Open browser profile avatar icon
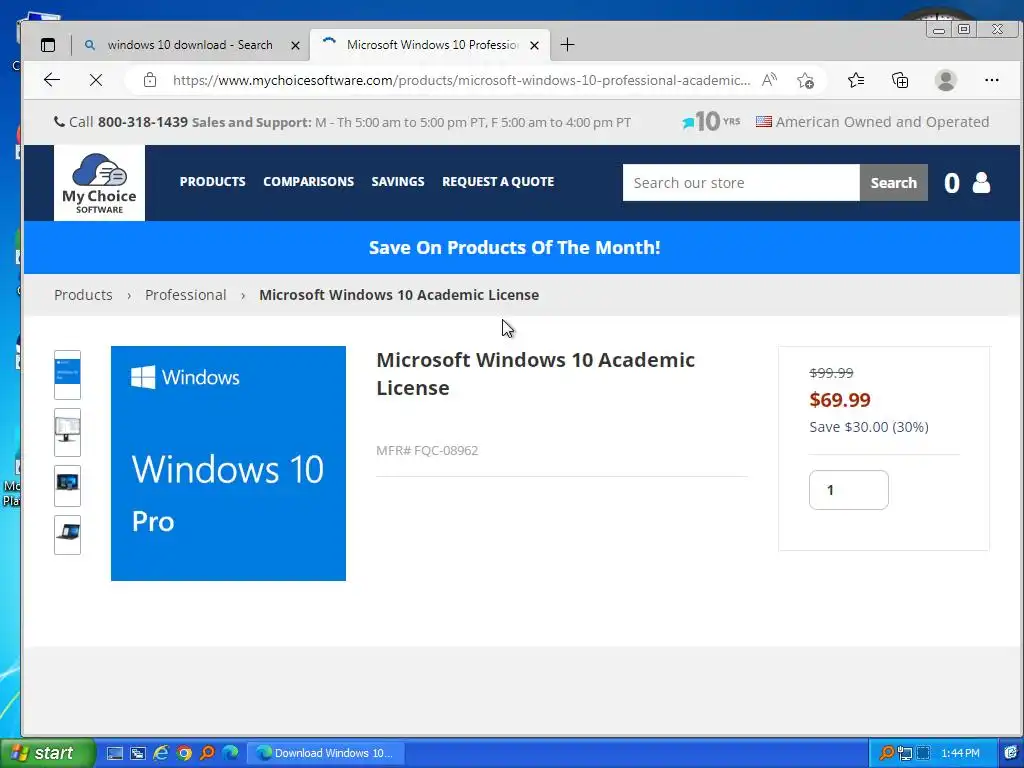Screen dimensions: 1024x768 coord(946,80)
